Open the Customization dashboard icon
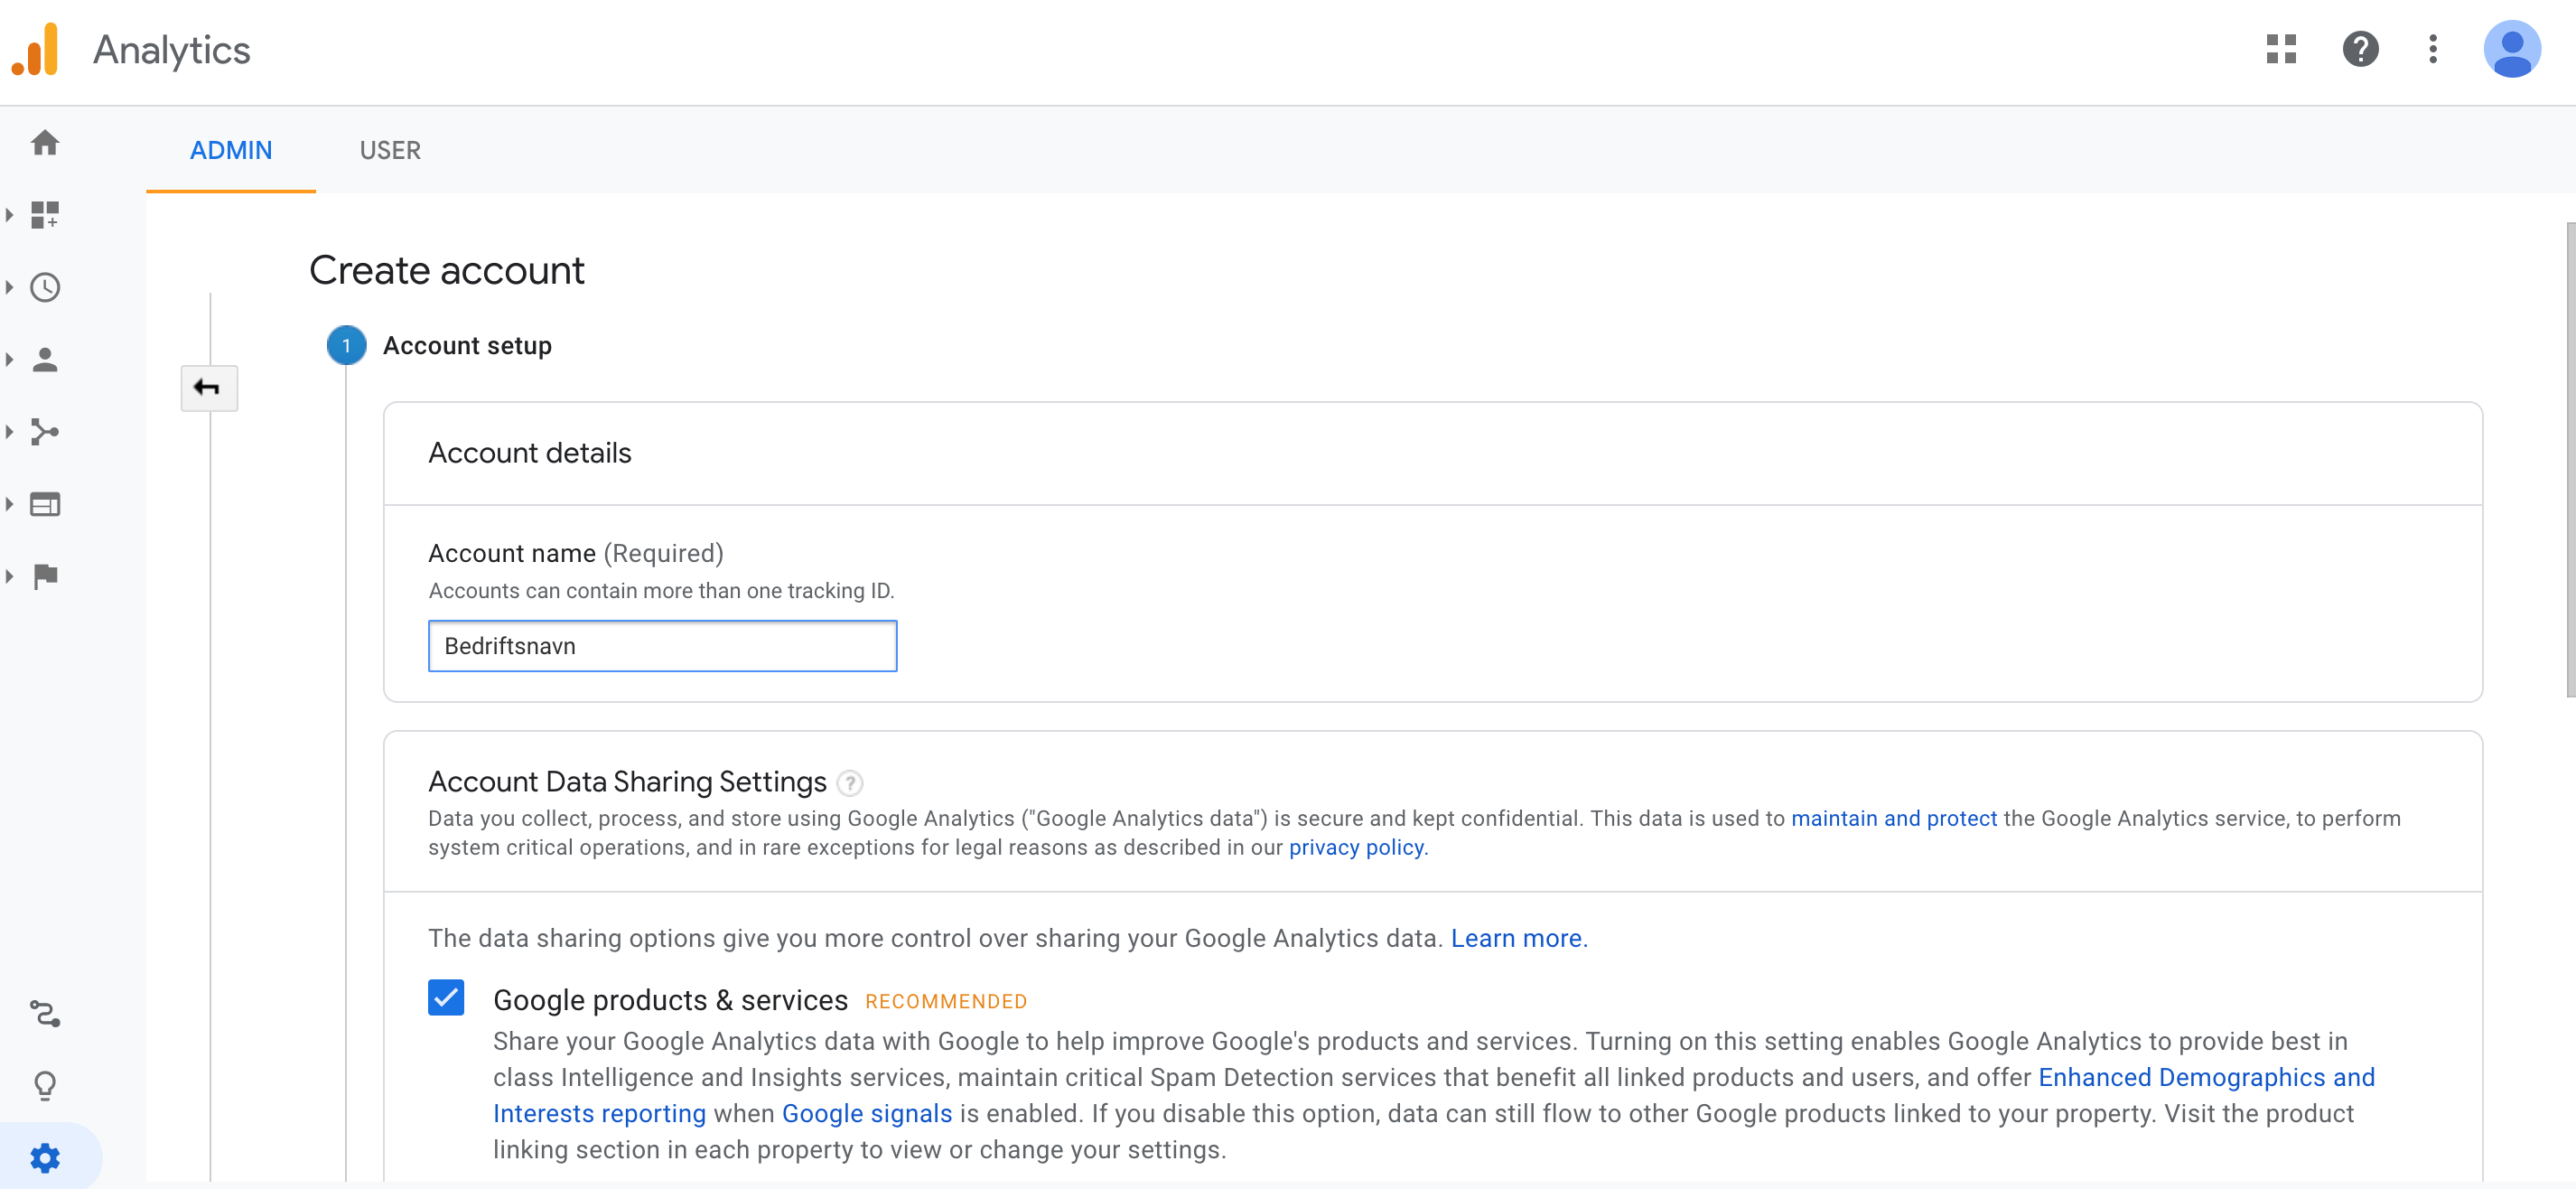Screen dimensions: 2576x1189 (45, 214)
